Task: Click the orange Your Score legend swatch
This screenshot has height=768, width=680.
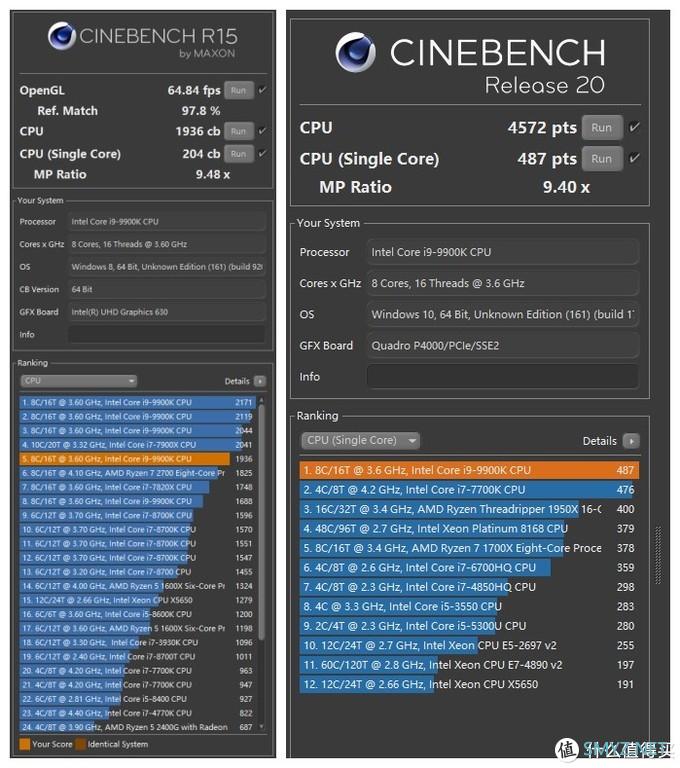Action: (24, 744)
